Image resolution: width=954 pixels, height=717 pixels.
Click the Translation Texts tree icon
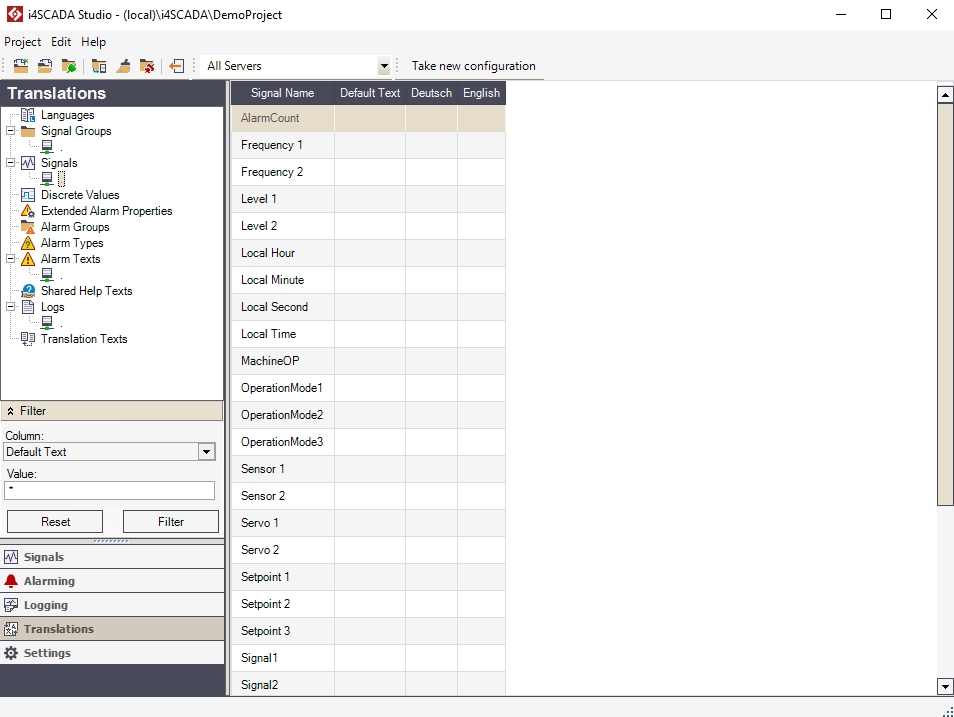click(28, 339)
